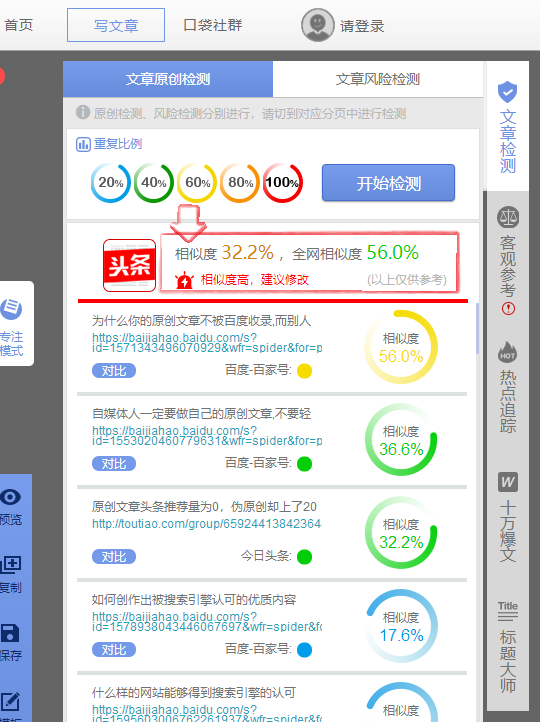Select the 100% repeat ratio circle
The height and width of the screenshot is (722, 540).
283,183
